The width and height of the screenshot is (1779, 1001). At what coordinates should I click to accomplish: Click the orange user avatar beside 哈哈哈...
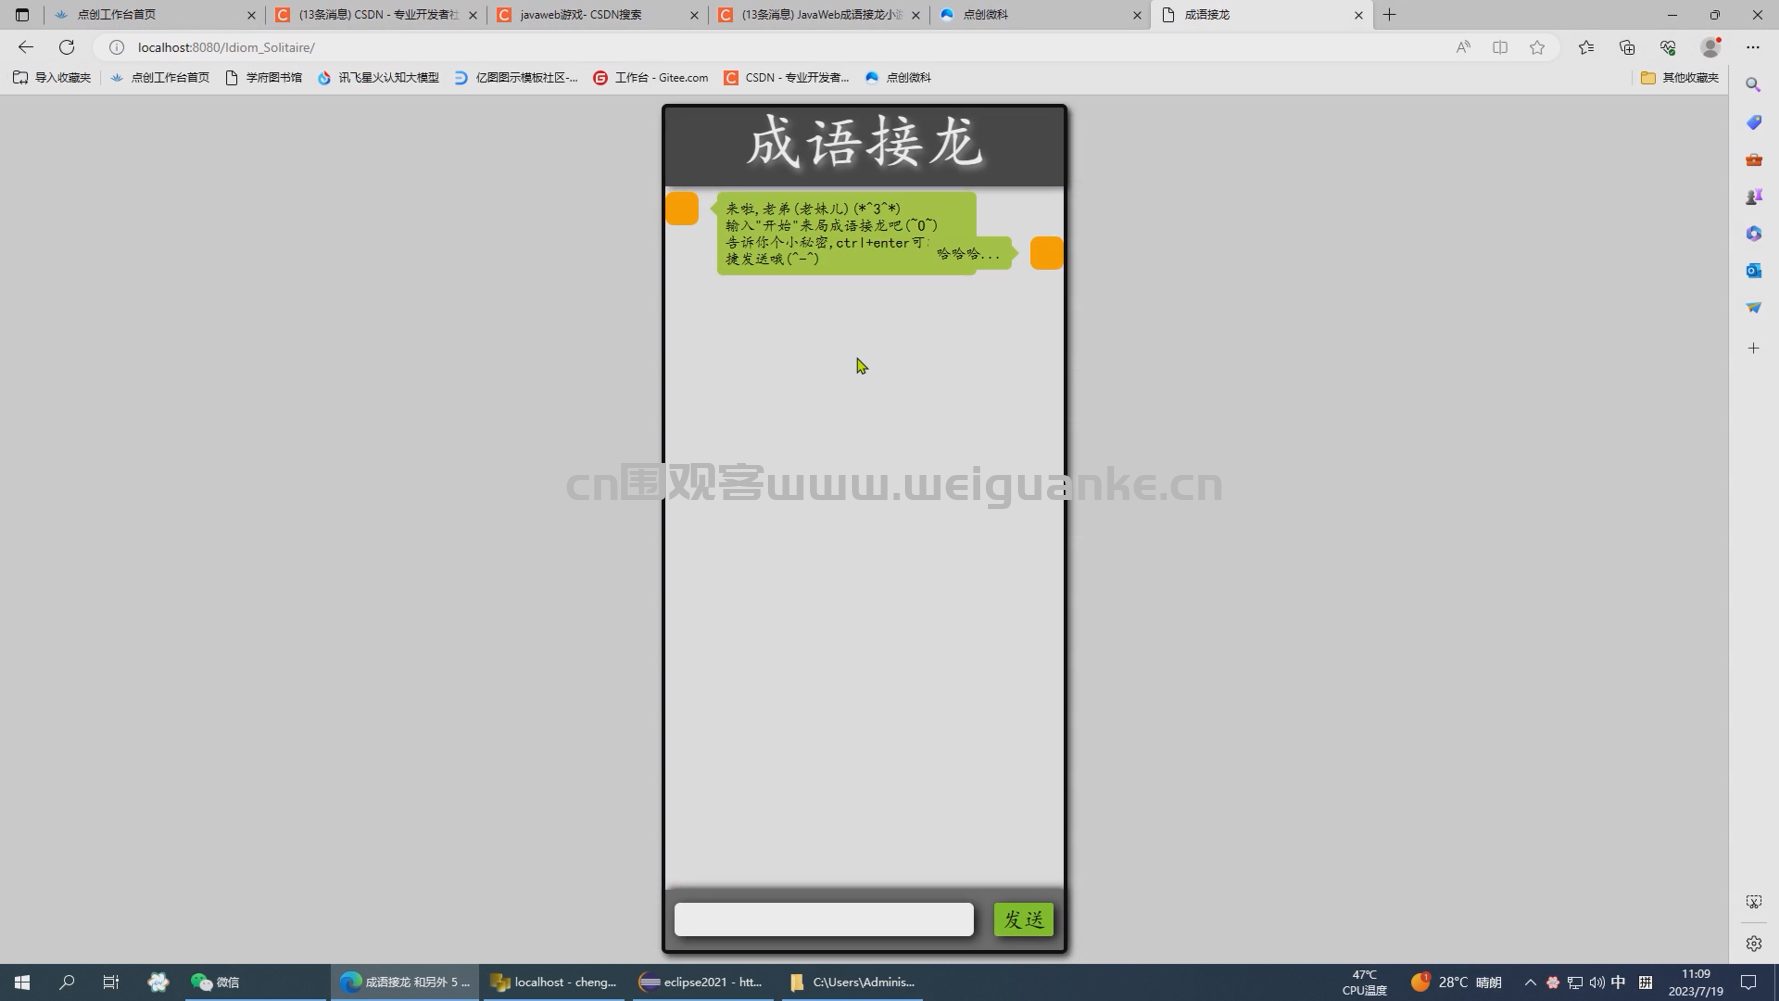[x=1046, y=253]
